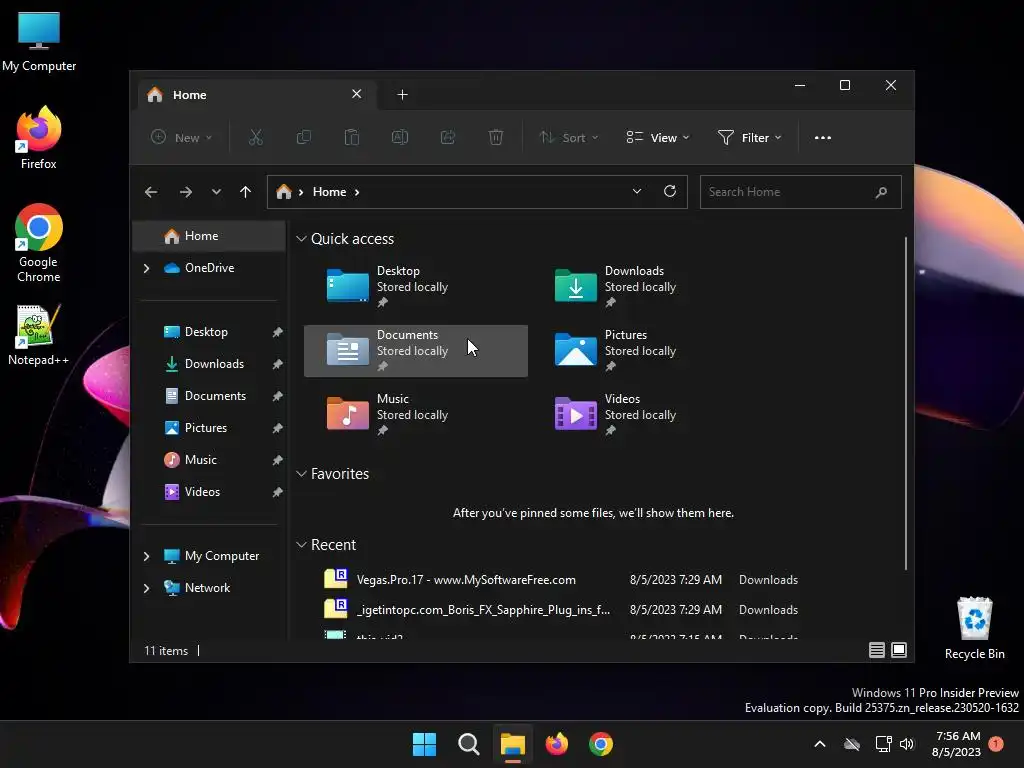1024x768 pixels.
Task: Open volume control in system tray
Action: 906,744
